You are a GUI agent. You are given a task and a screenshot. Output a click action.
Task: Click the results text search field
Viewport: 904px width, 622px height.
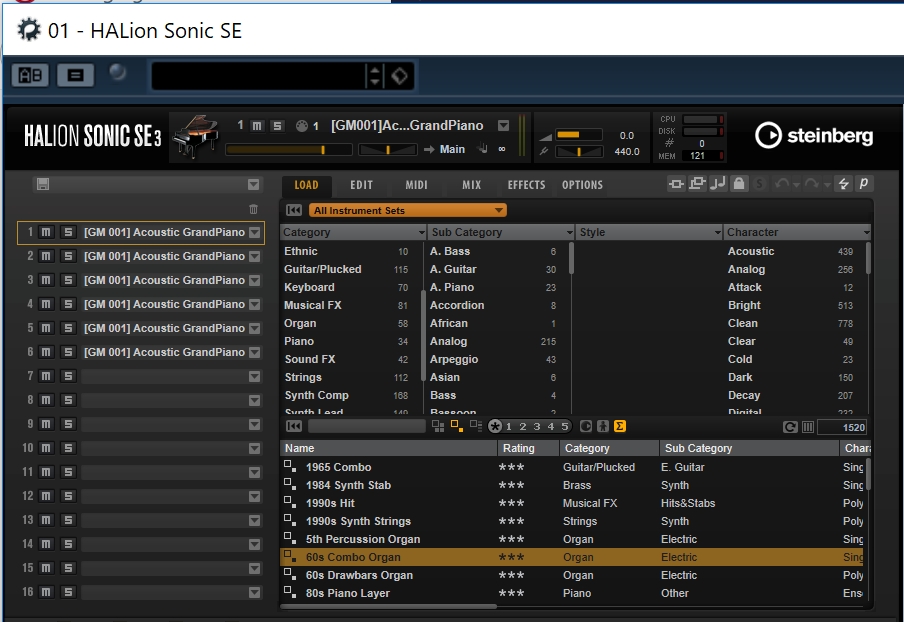click(x=367, y=427)
